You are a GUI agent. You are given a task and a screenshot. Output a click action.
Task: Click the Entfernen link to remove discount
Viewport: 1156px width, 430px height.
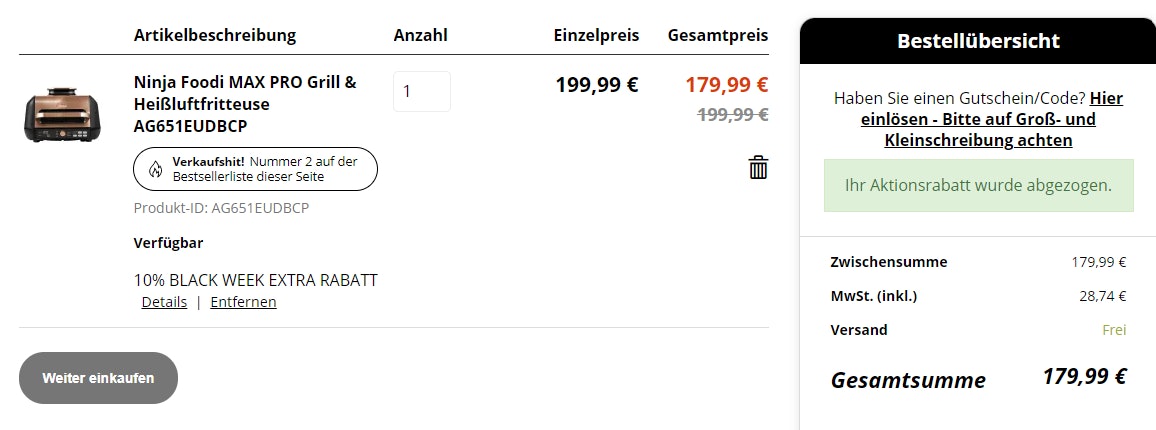point(243,302)
